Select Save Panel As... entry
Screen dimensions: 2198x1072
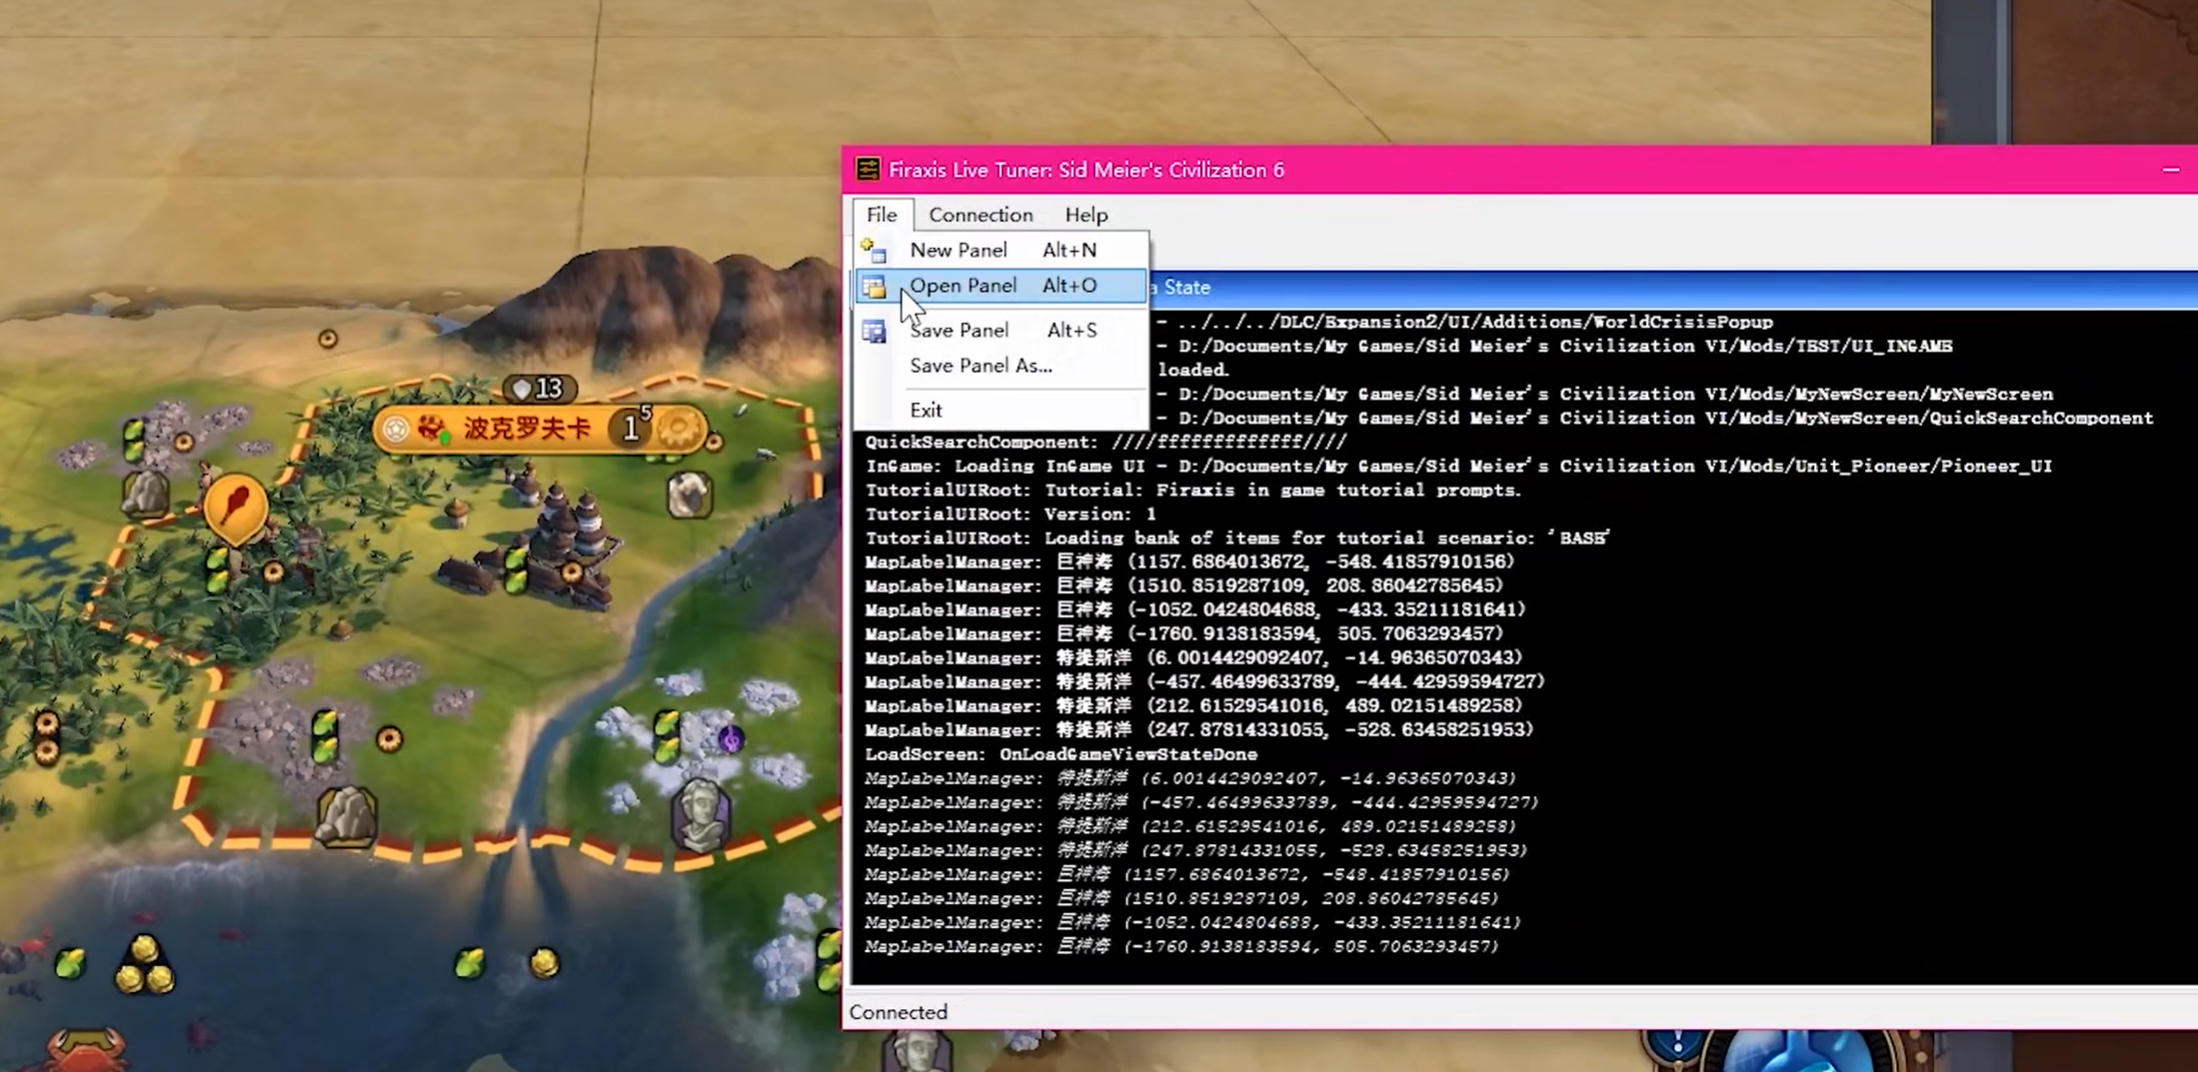[1000, 366]
